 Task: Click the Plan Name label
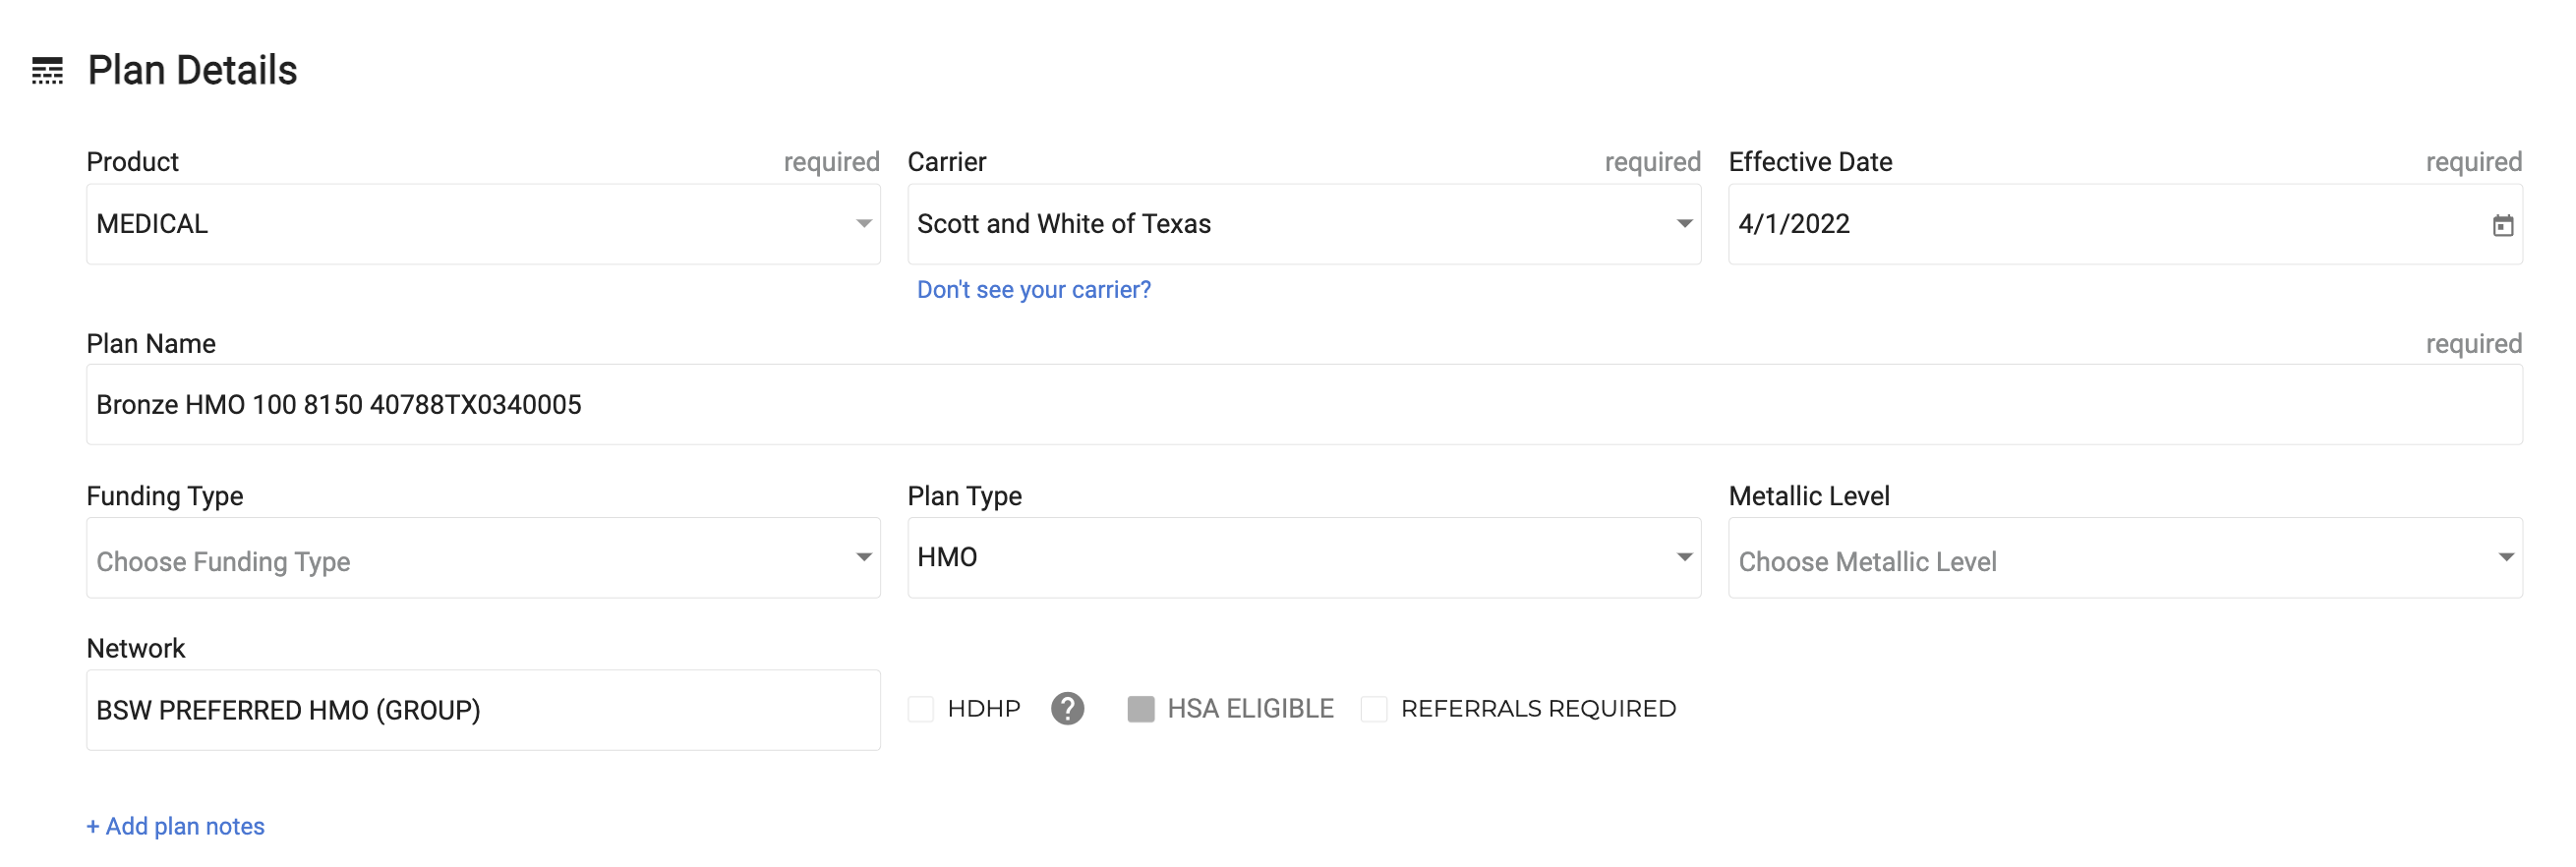click(151, 344)
